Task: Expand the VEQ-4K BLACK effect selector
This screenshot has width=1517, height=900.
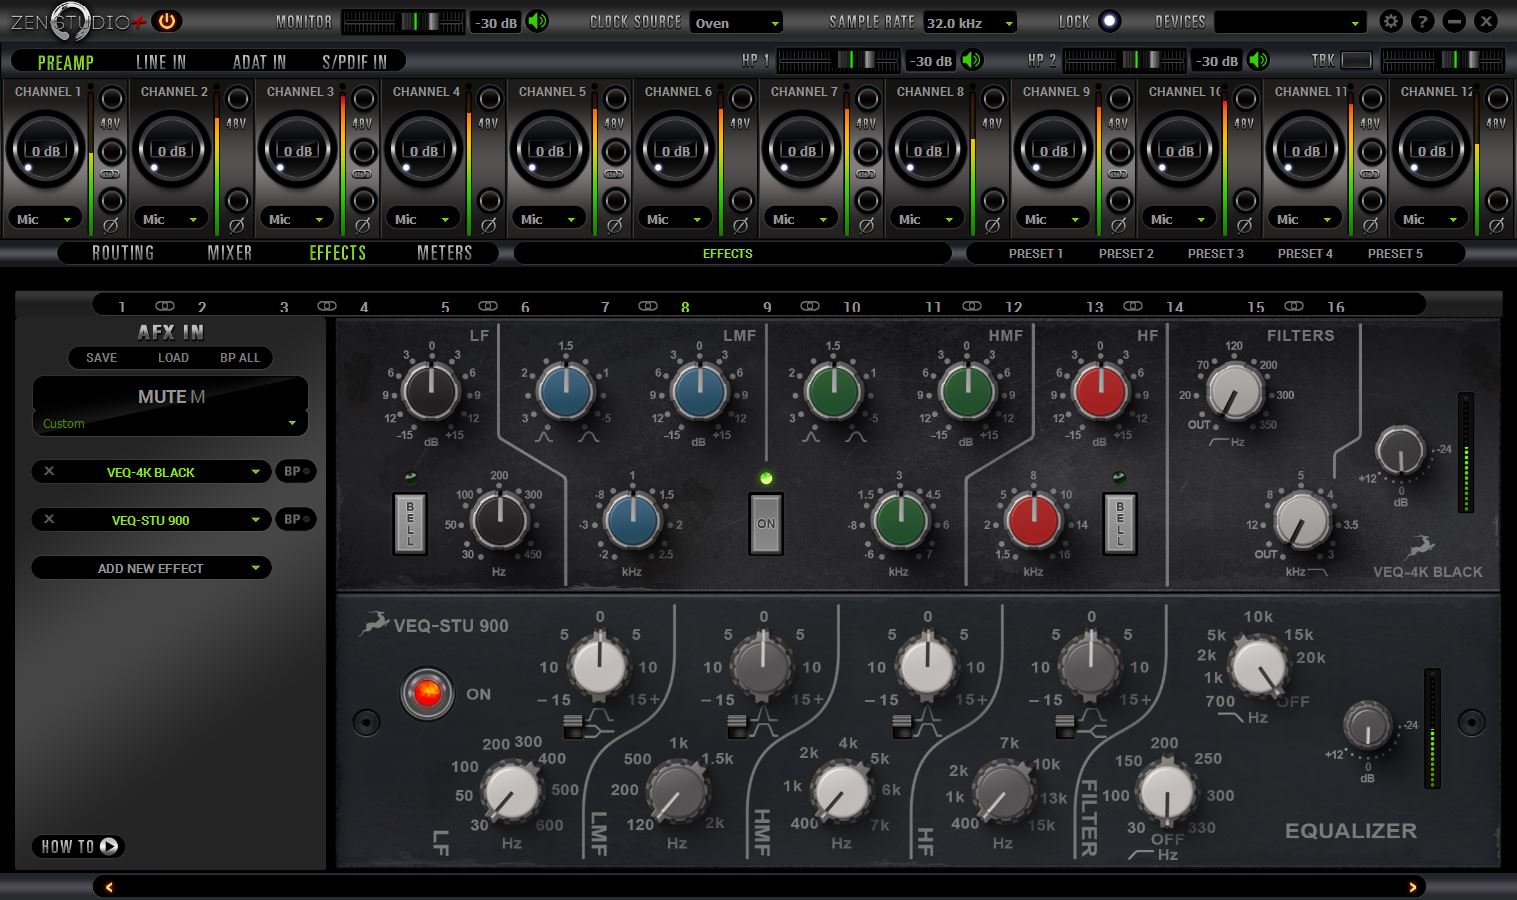Action: click(256, 472)
